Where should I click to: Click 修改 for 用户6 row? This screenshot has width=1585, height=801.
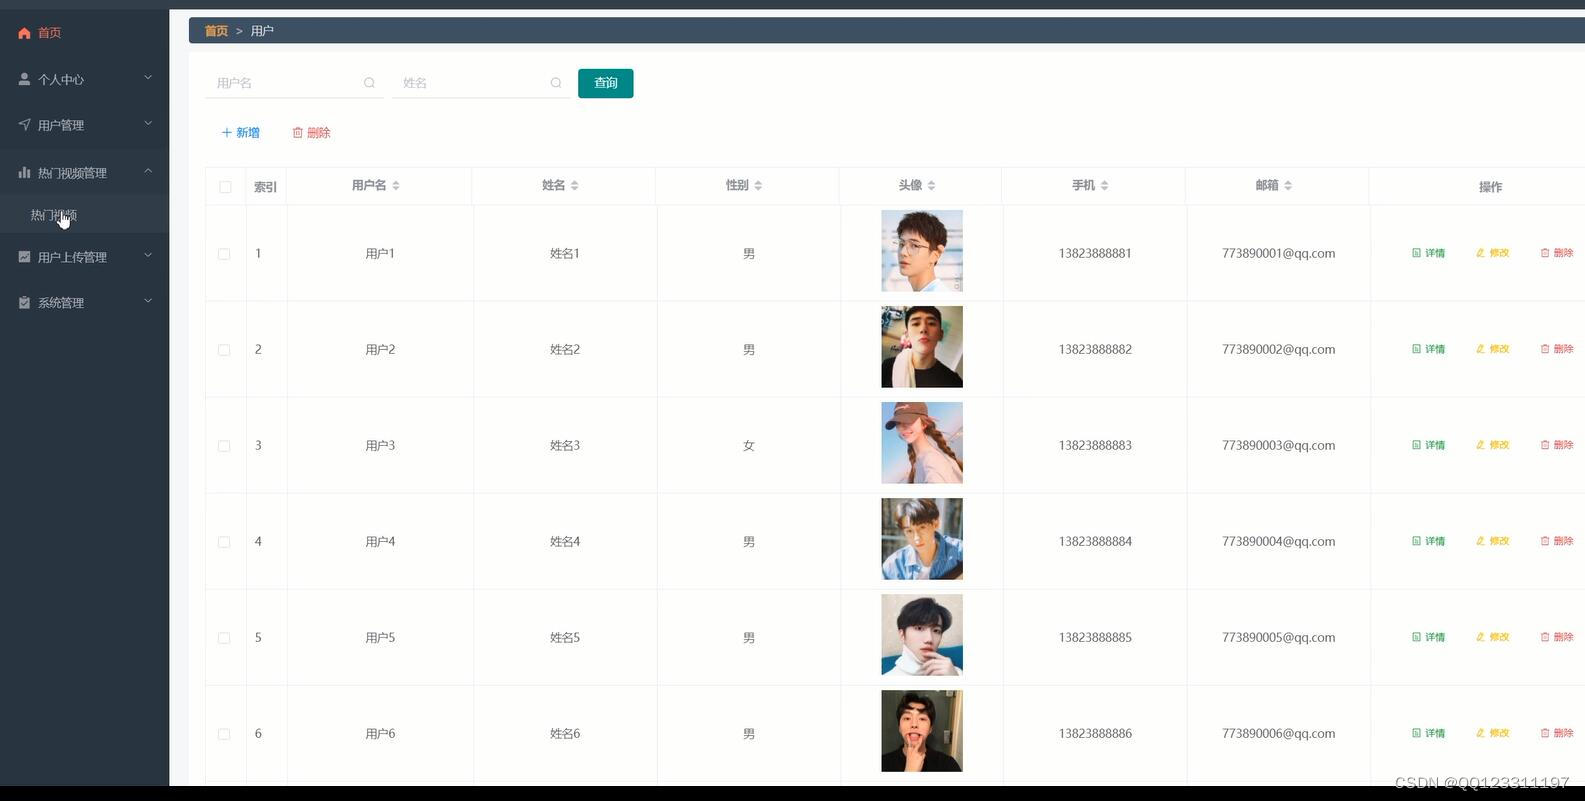click(1492, 733)
